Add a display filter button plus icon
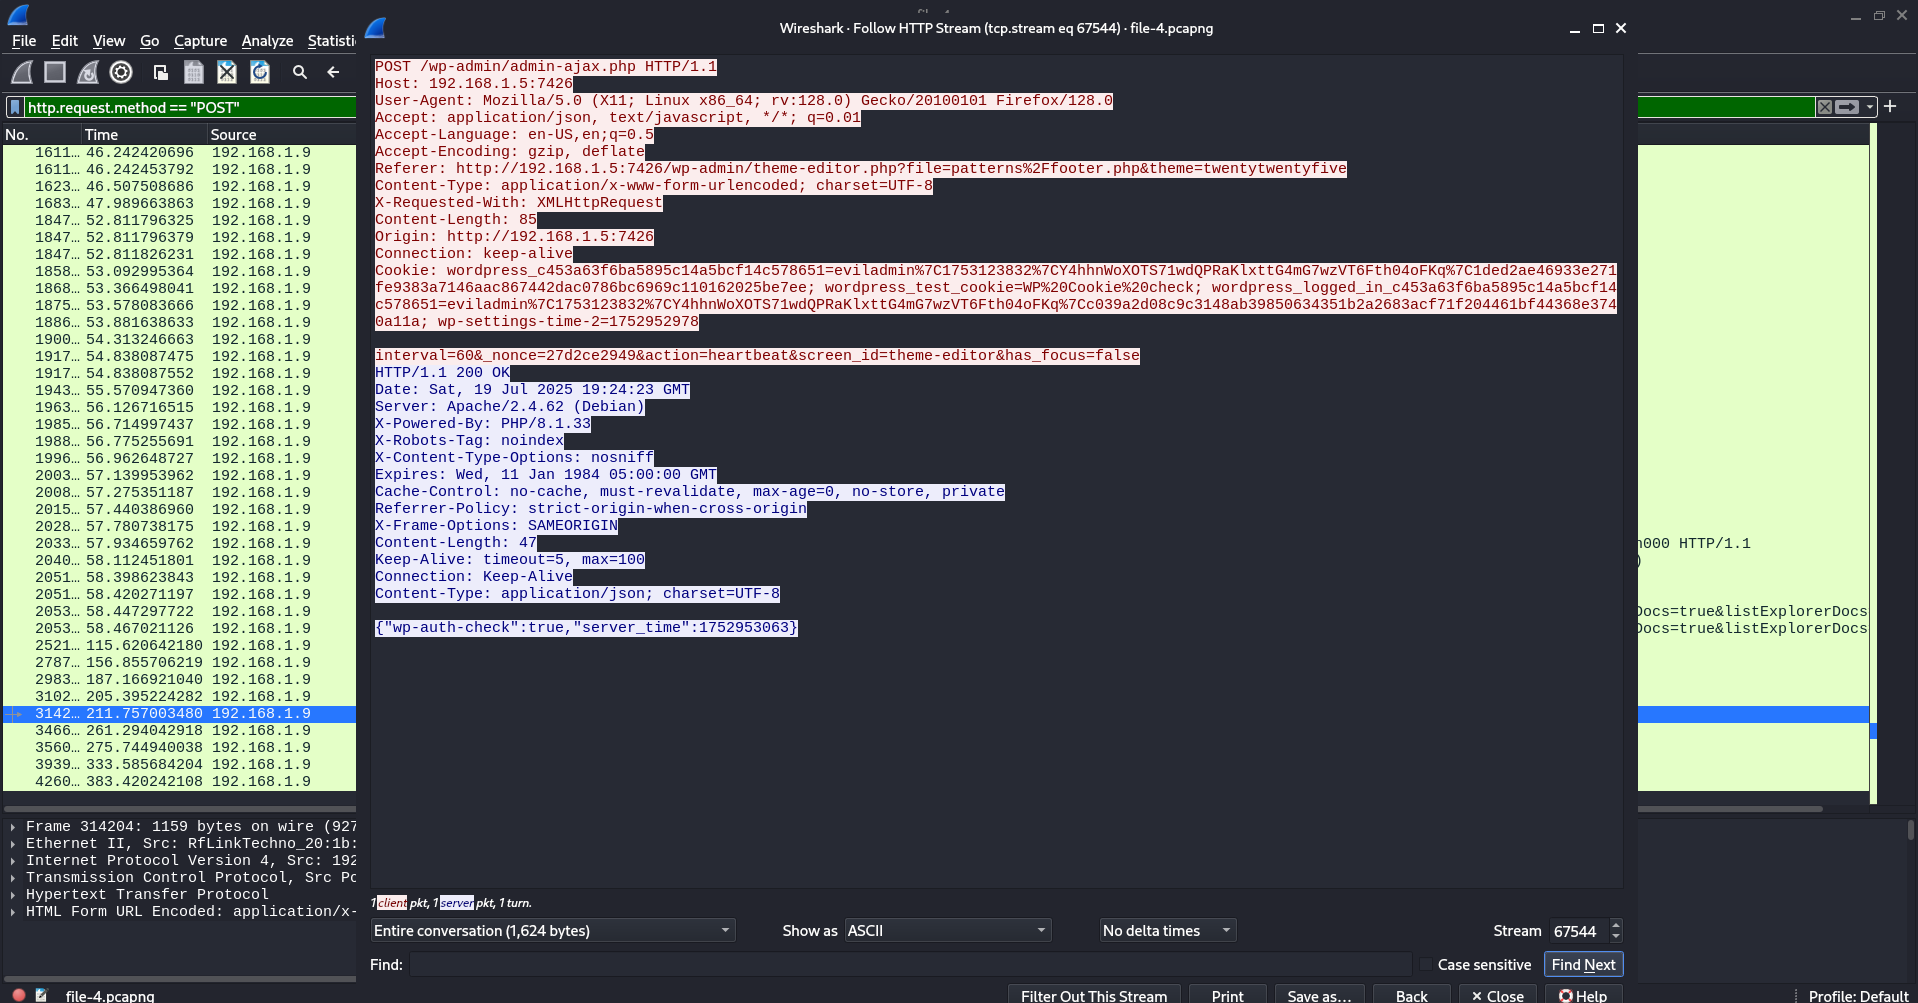Viewport: 1918px width, 1003px height. point(1890,106)
